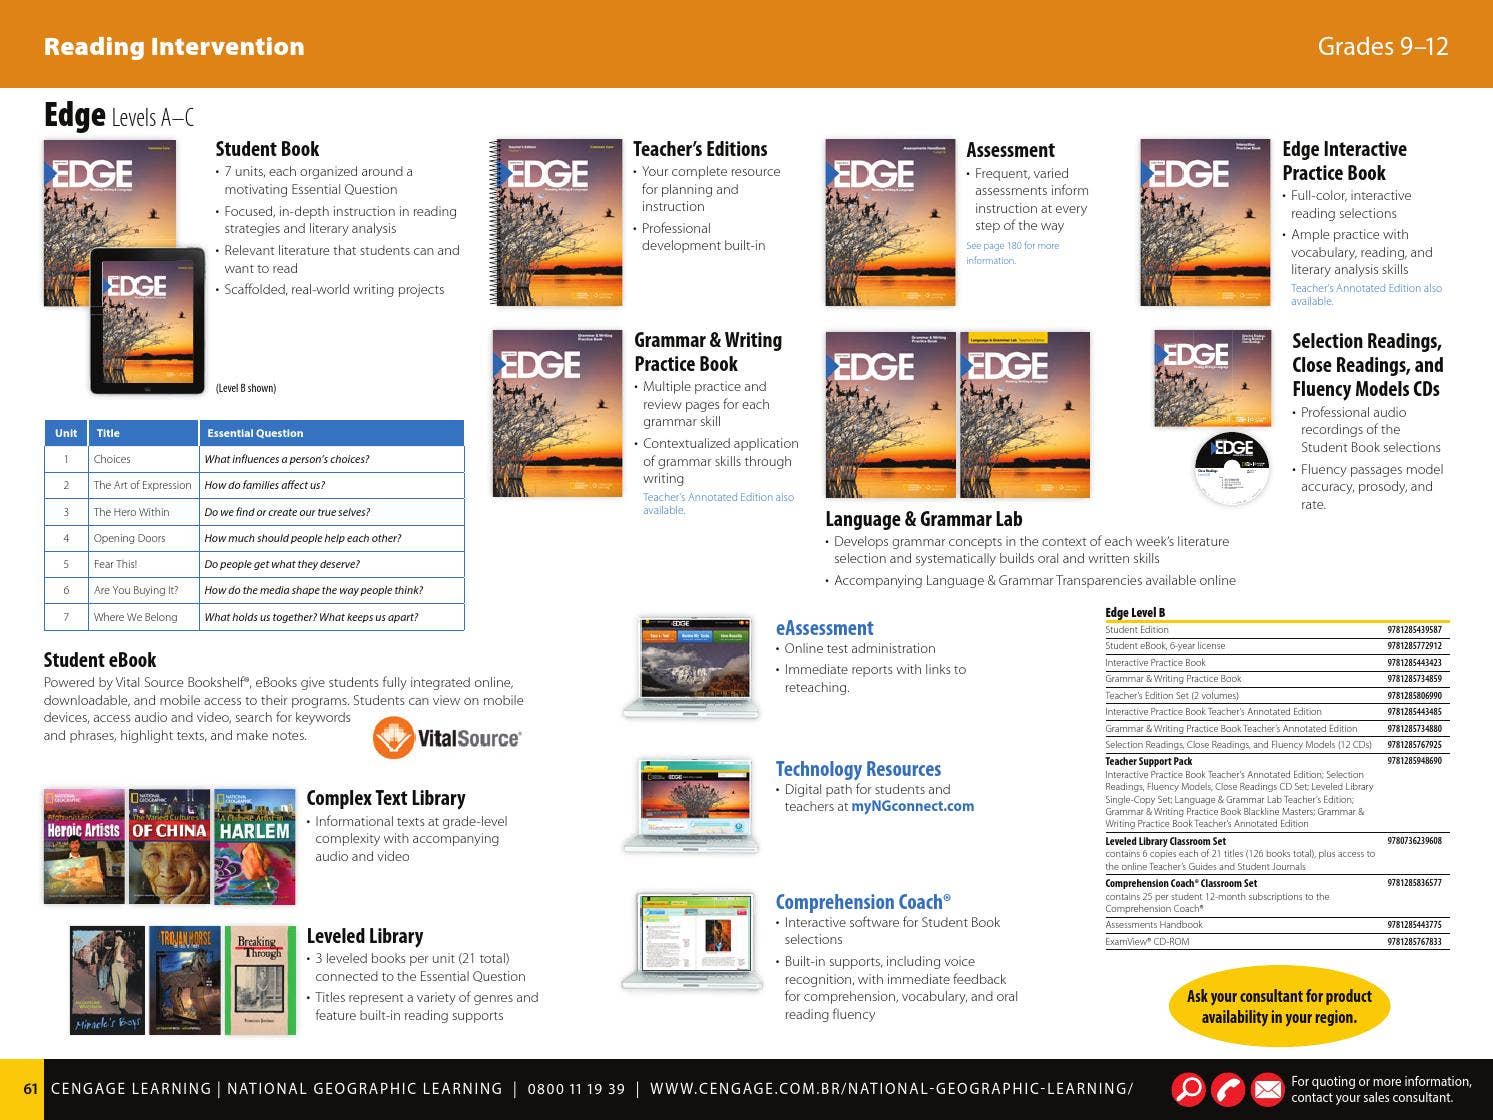Click the Edge Student eBook tablet image
This screenshot has width=1493, height=1120.
(x=145, y=320)
